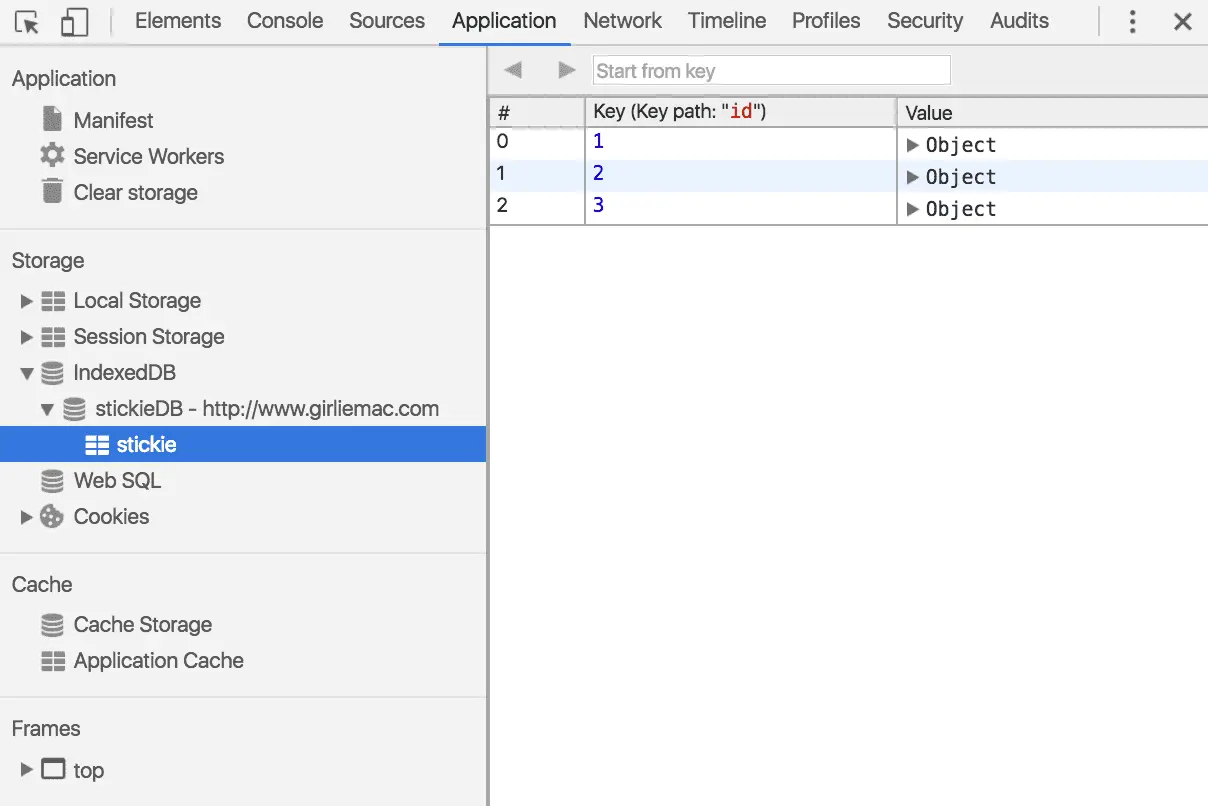Click the Start from key field

pyautogui.click(x=771, y=70)
